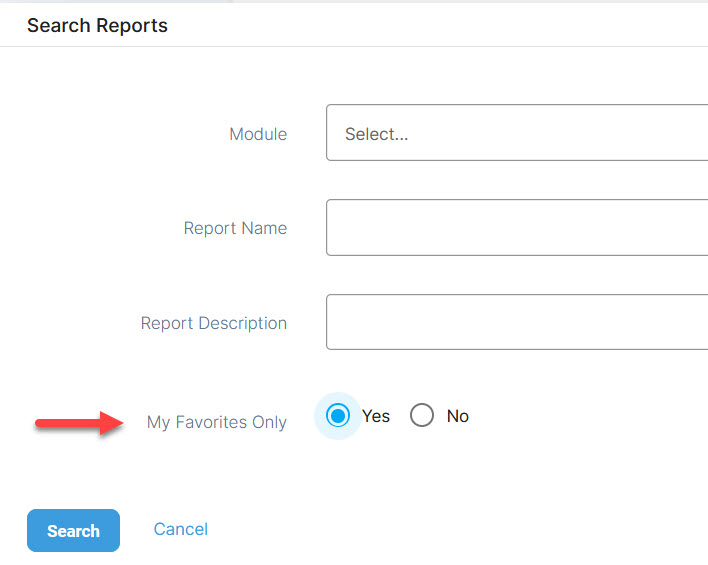The width and height of the screenshot is (708, 565).
Task: Click the Select... placeholder in Module
Action: [x=377, y=134]
